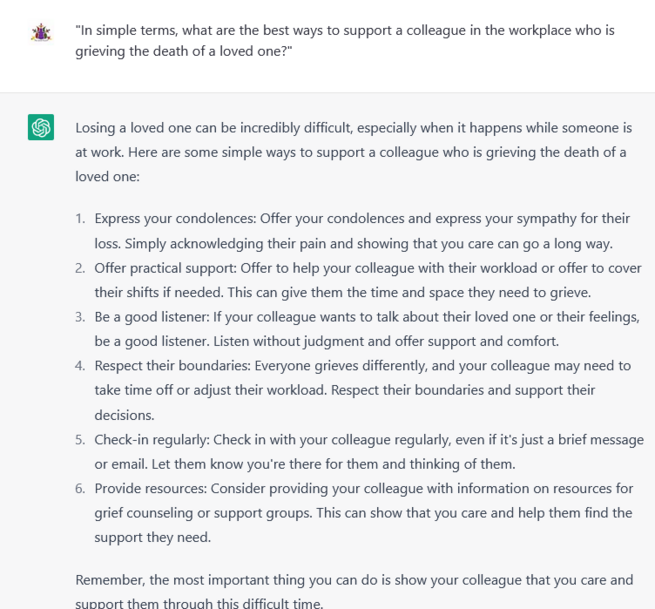Select list number 6 marker
Viewport: 655px width, 609px height.
click(x=80, y=489)
